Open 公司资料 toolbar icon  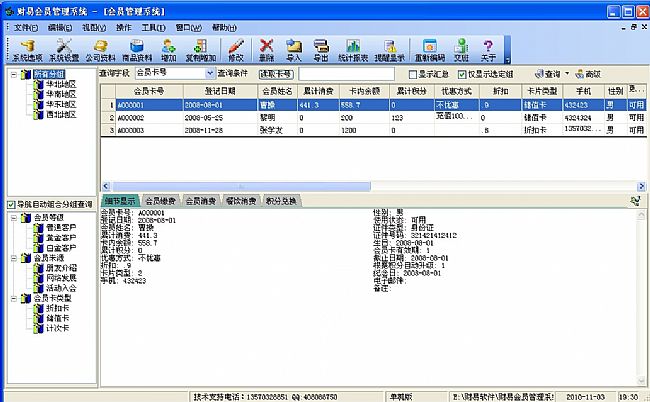point(100,51)
